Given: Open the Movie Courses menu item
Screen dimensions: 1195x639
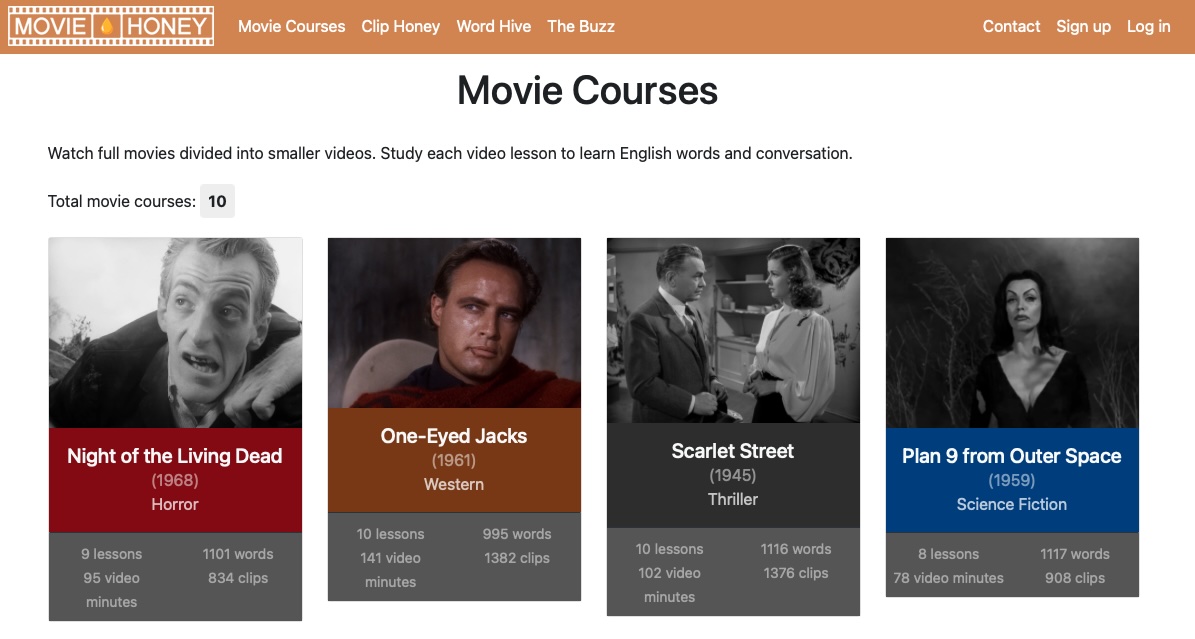Looking at the screenshot, I should tap(291, 26).
